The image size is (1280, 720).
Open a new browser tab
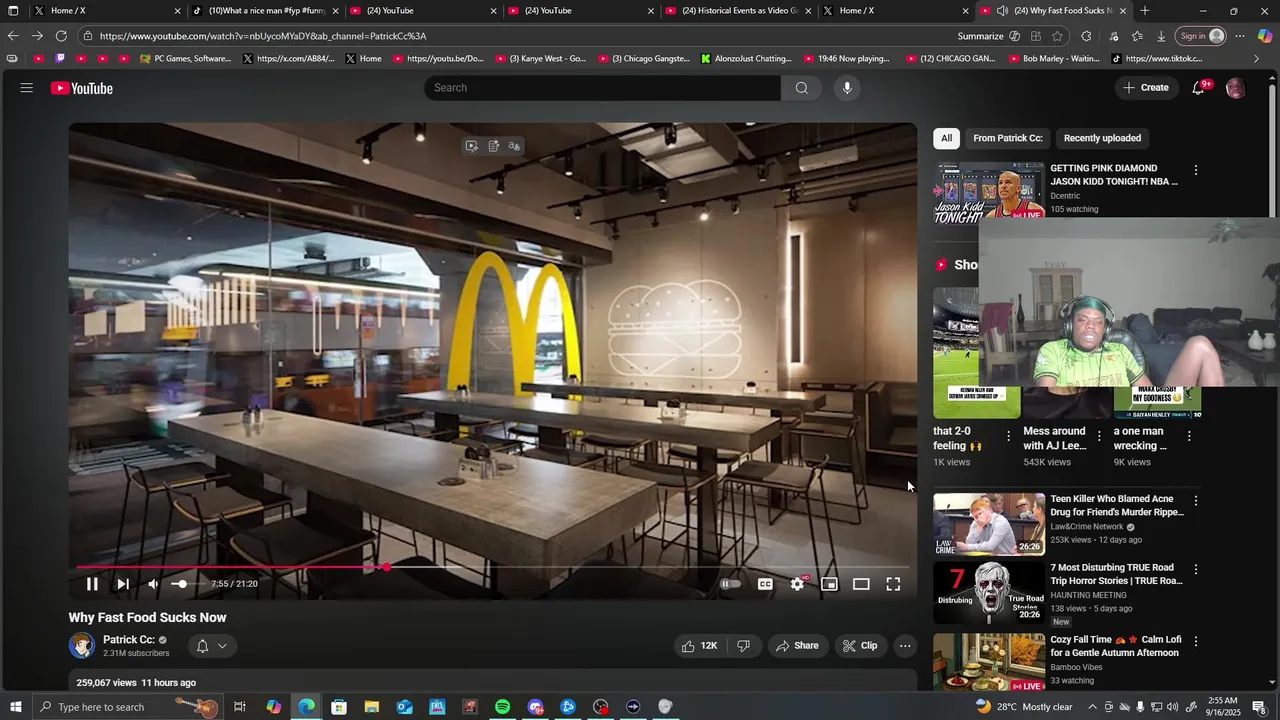[x=1145, y=11]
